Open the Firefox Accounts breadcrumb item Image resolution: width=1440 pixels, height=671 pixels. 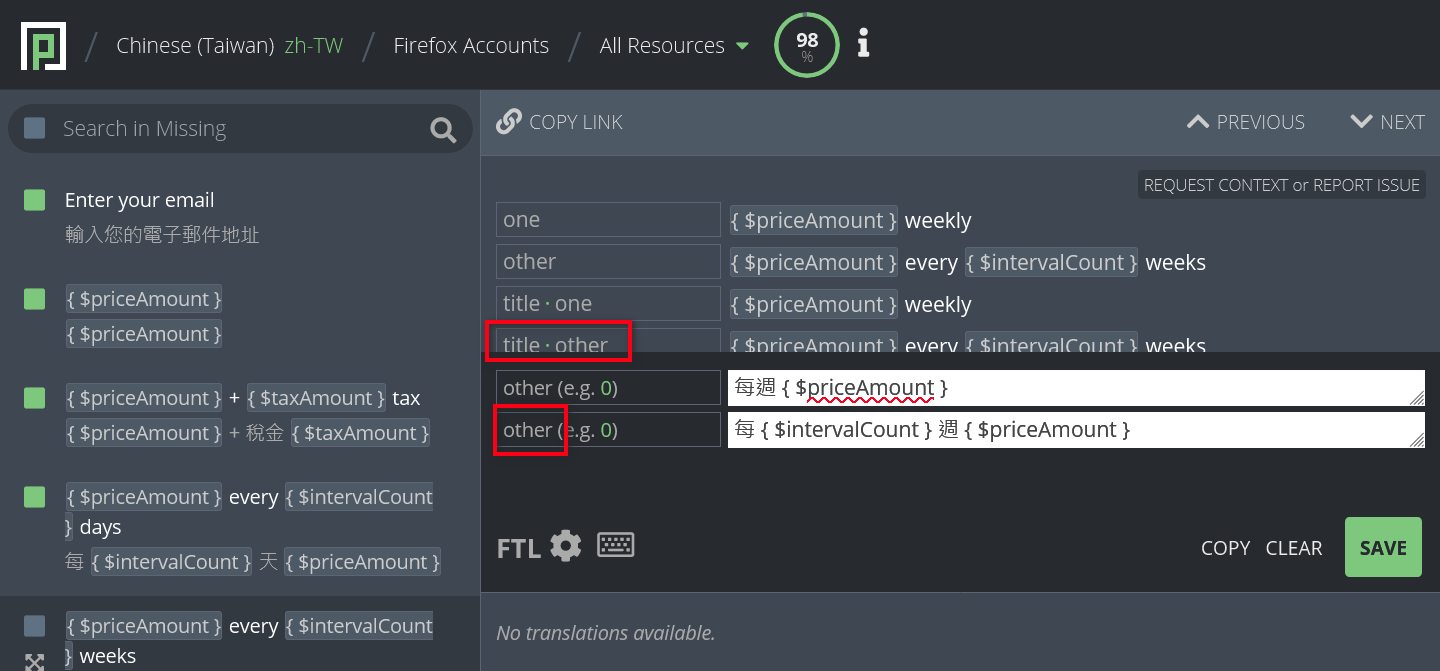471,45
